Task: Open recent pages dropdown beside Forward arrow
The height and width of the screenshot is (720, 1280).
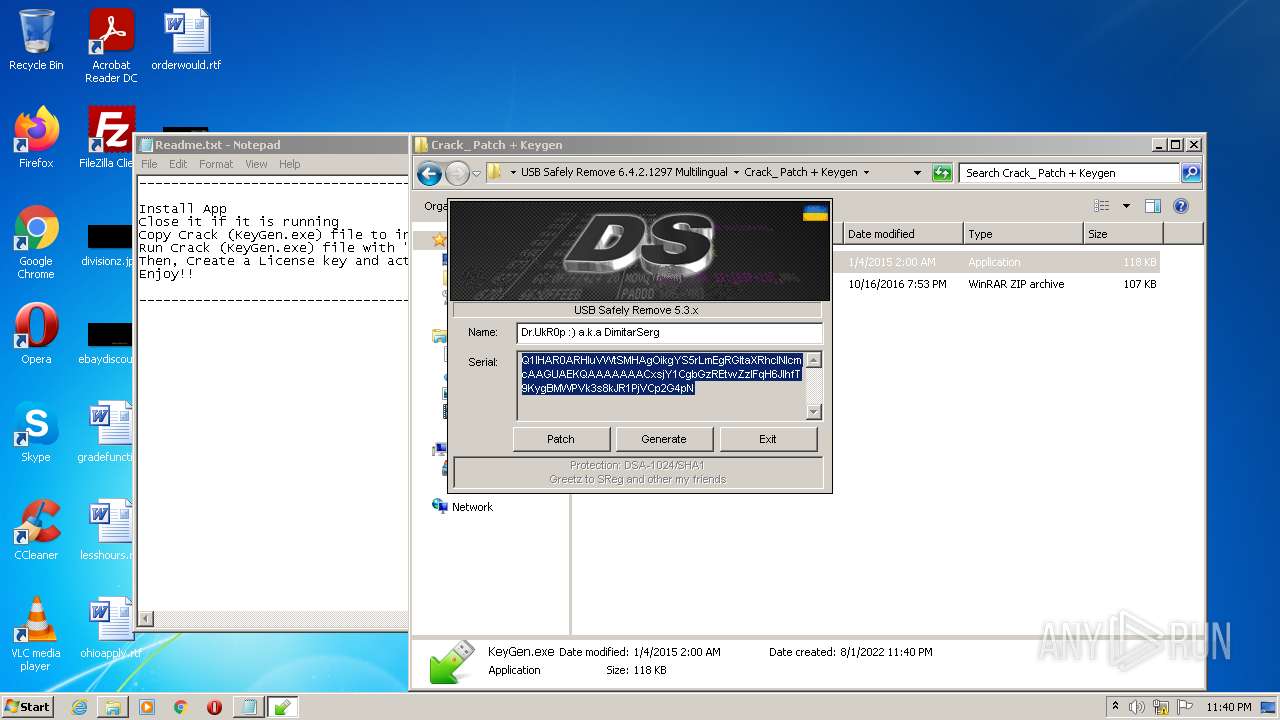Action: [477, 173]
